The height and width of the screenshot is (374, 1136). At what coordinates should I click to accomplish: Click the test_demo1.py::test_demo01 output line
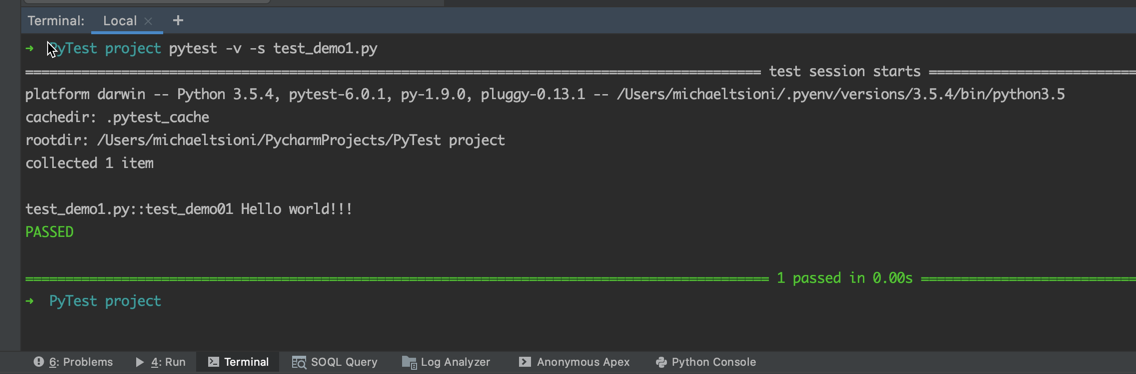[188, 209]
